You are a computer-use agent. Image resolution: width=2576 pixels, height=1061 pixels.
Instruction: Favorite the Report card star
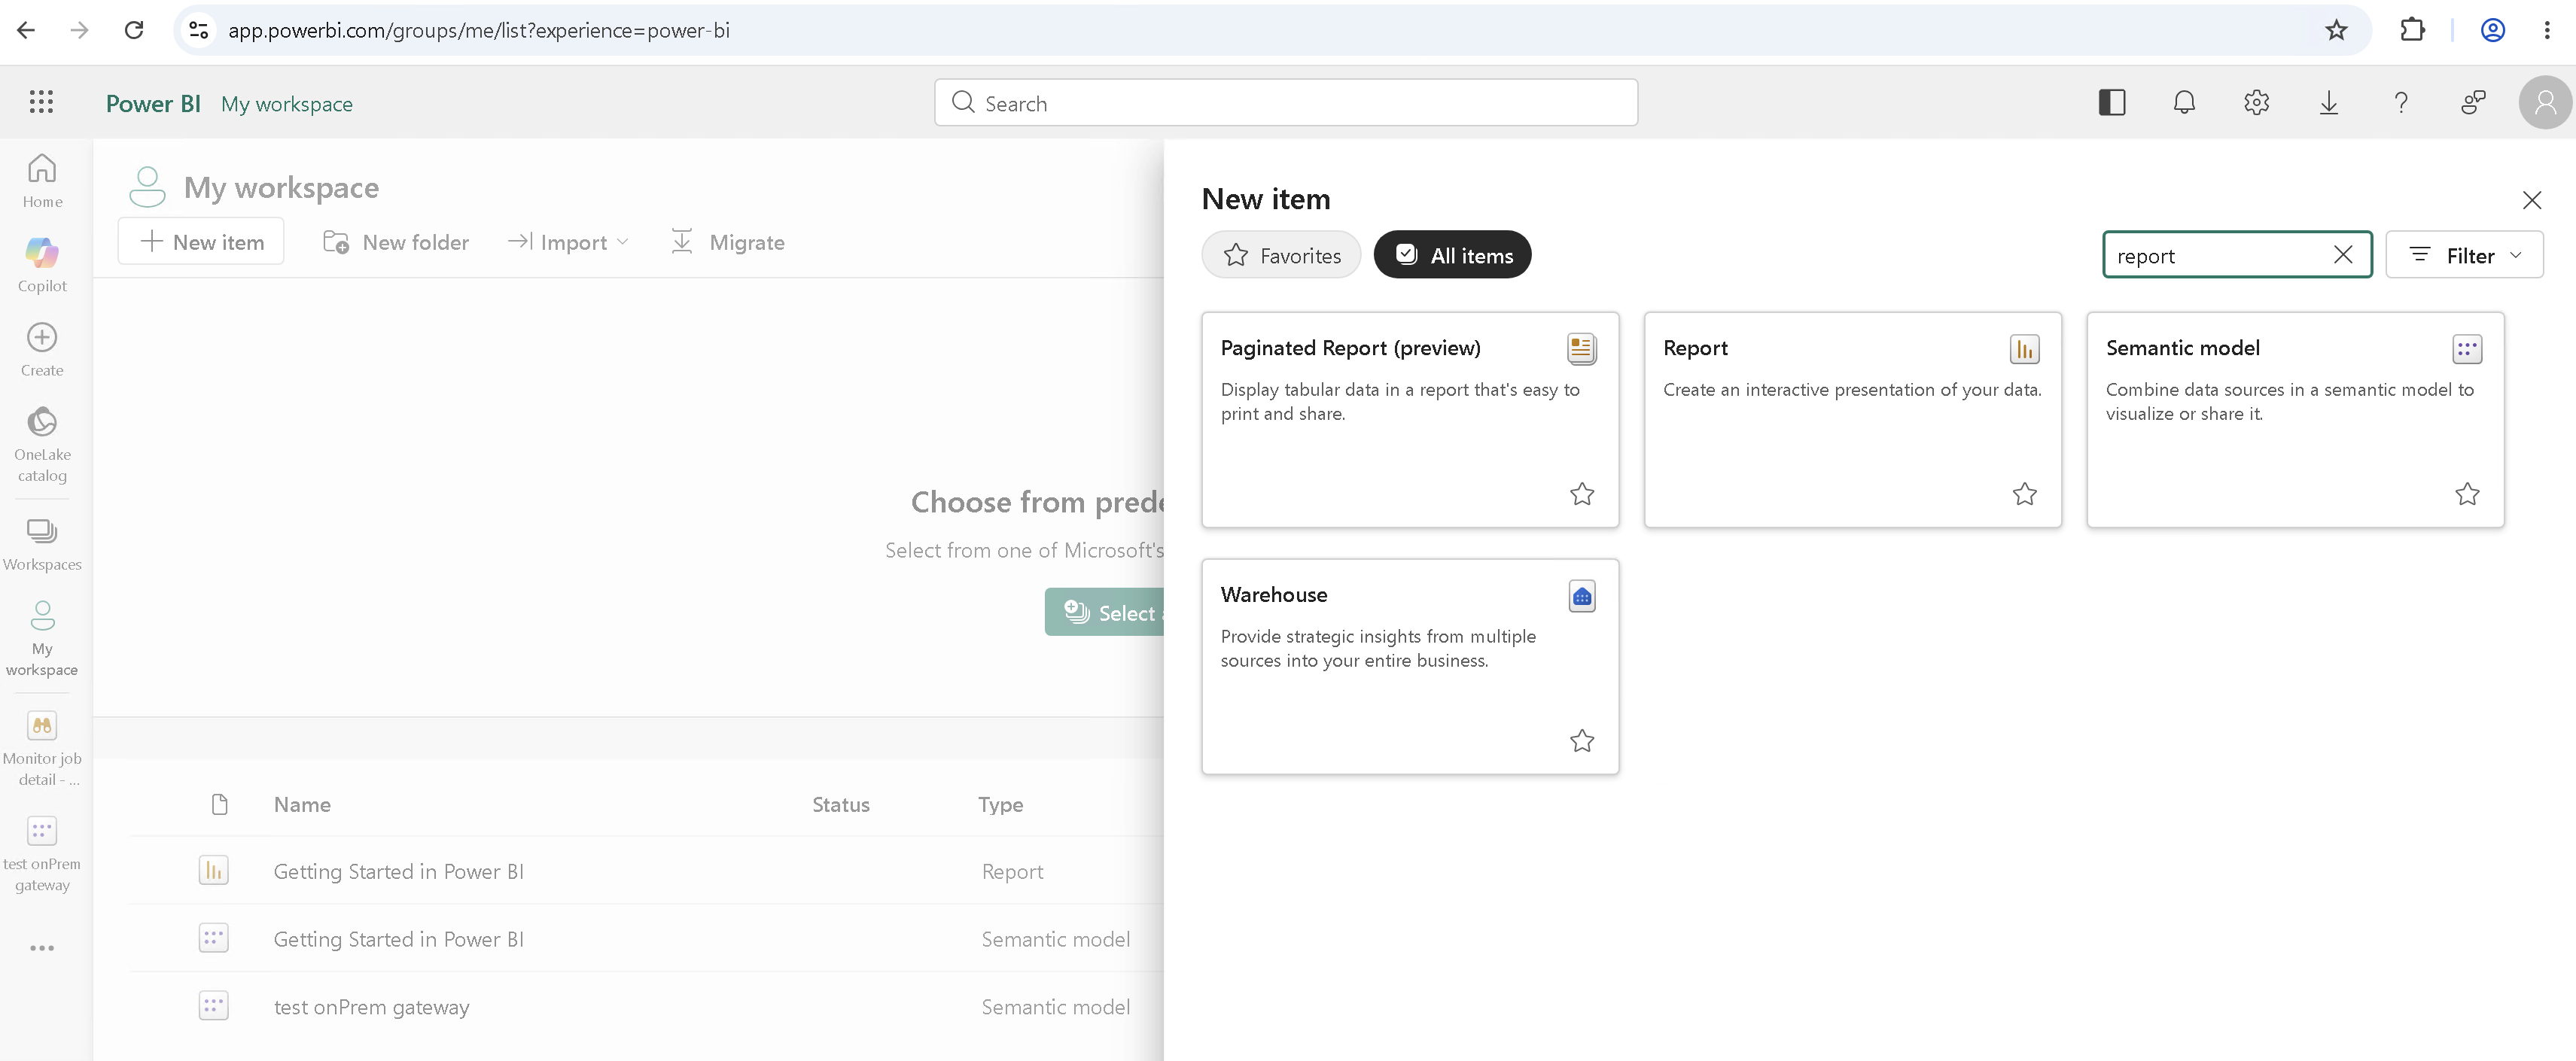(x=2024, y=494)
